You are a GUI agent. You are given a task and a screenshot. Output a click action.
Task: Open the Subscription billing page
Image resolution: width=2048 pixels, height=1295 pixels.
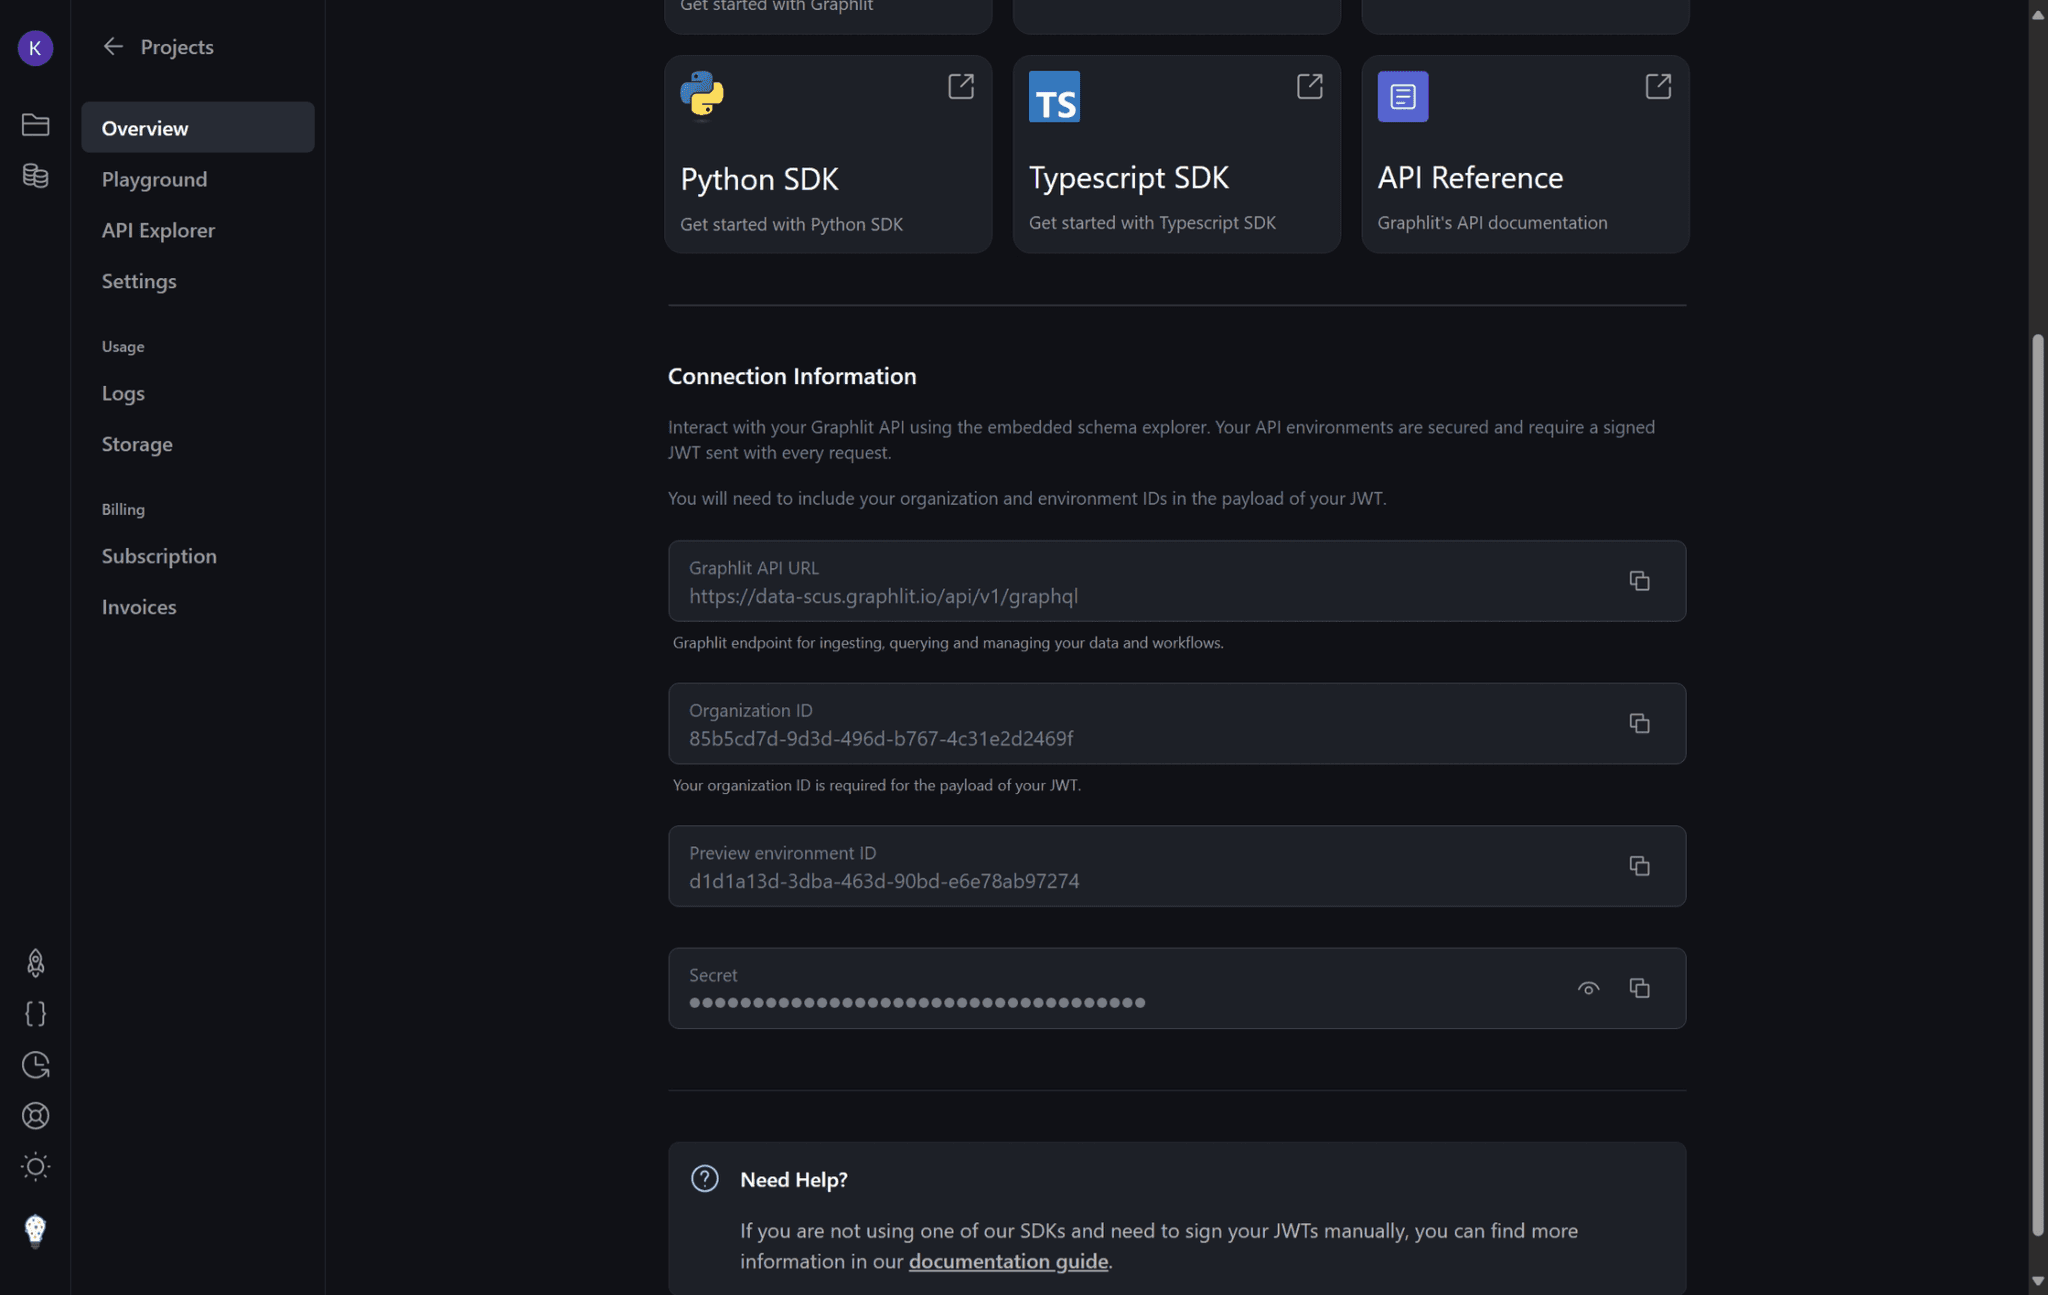pyautogui.click(x=159, y=556)
